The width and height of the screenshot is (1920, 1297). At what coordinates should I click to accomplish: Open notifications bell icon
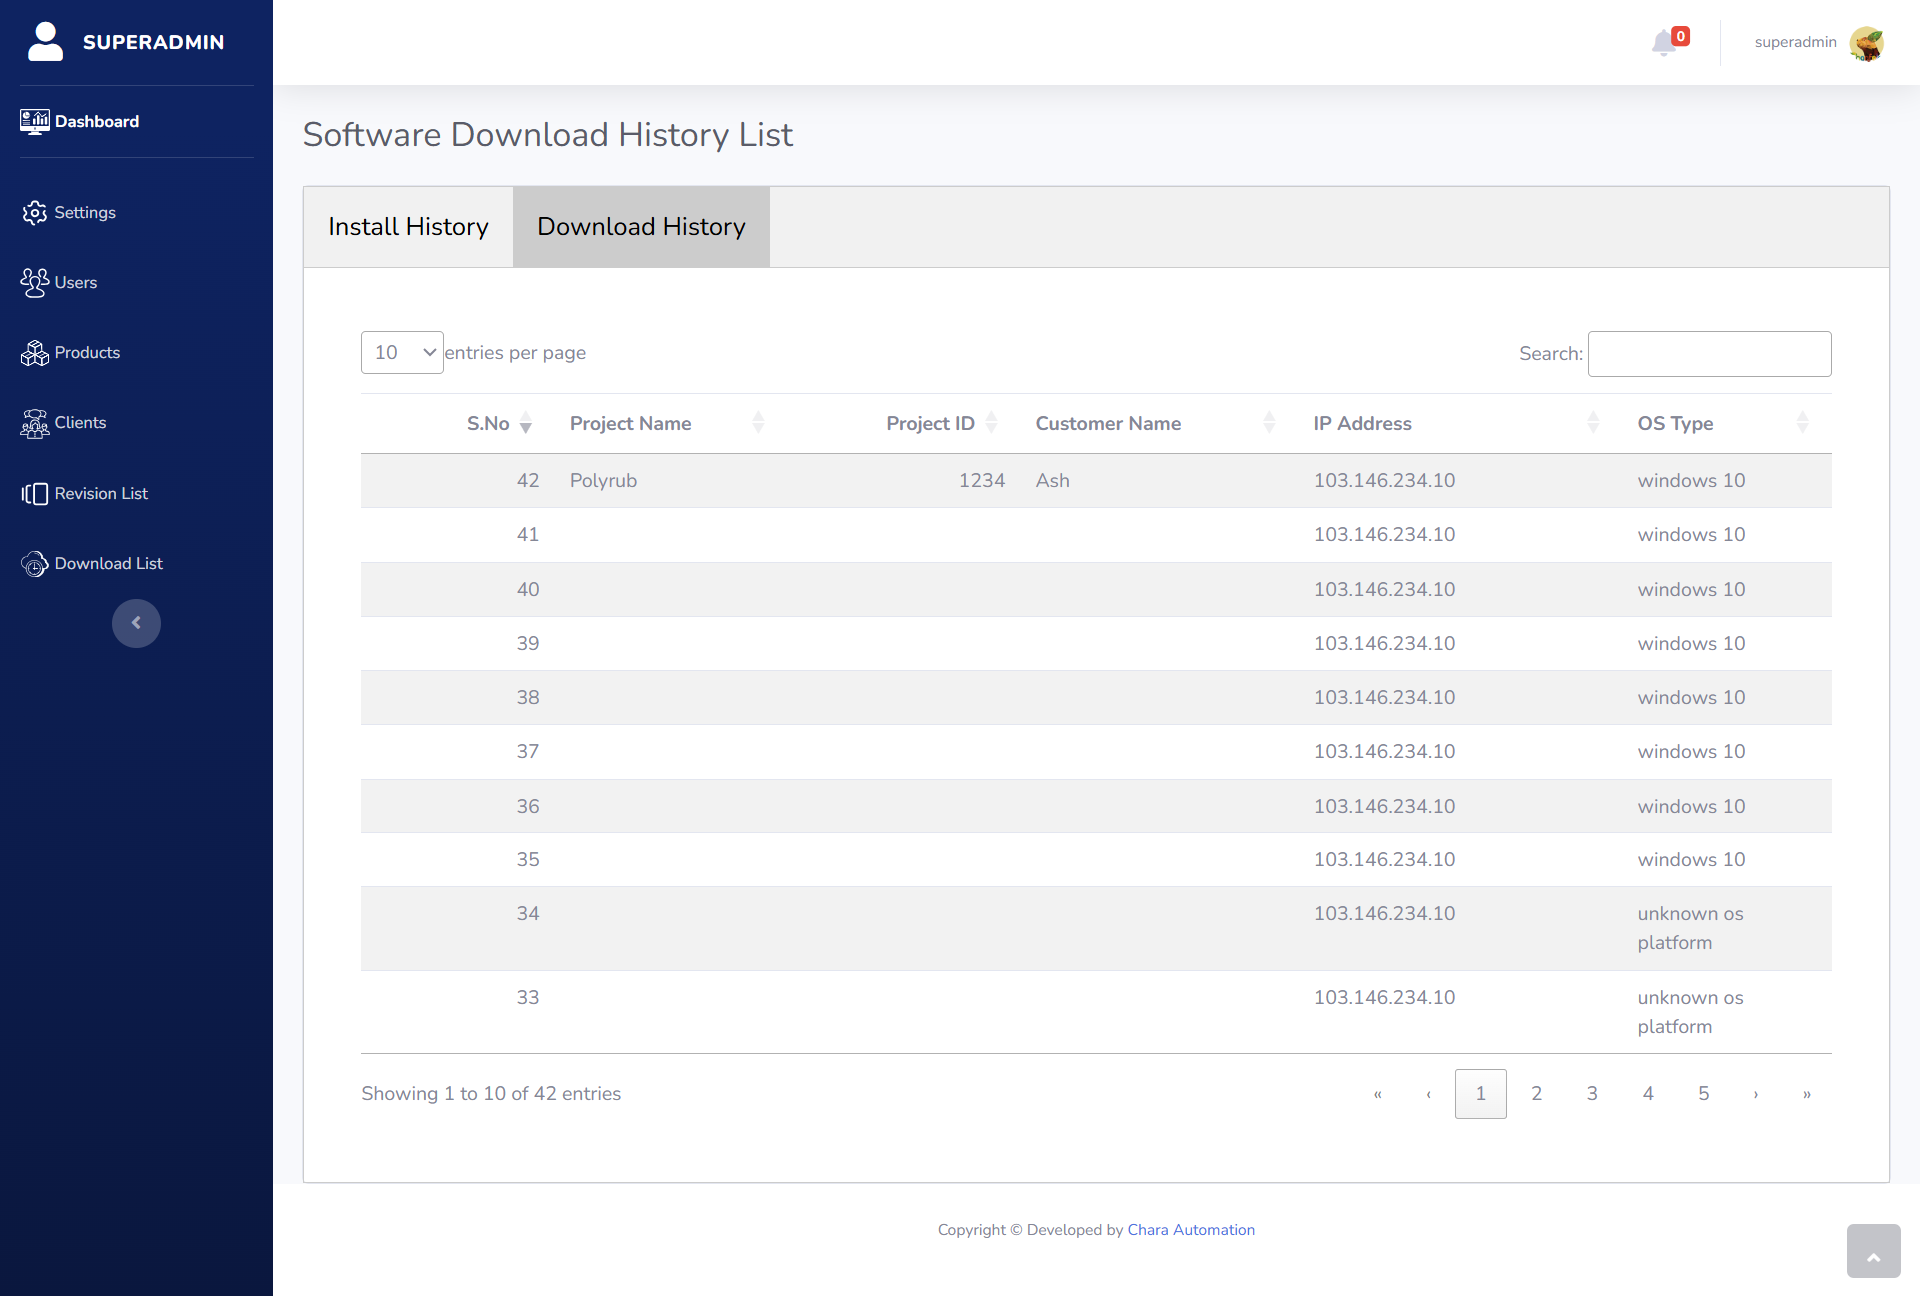click(x=1664, y=43)
